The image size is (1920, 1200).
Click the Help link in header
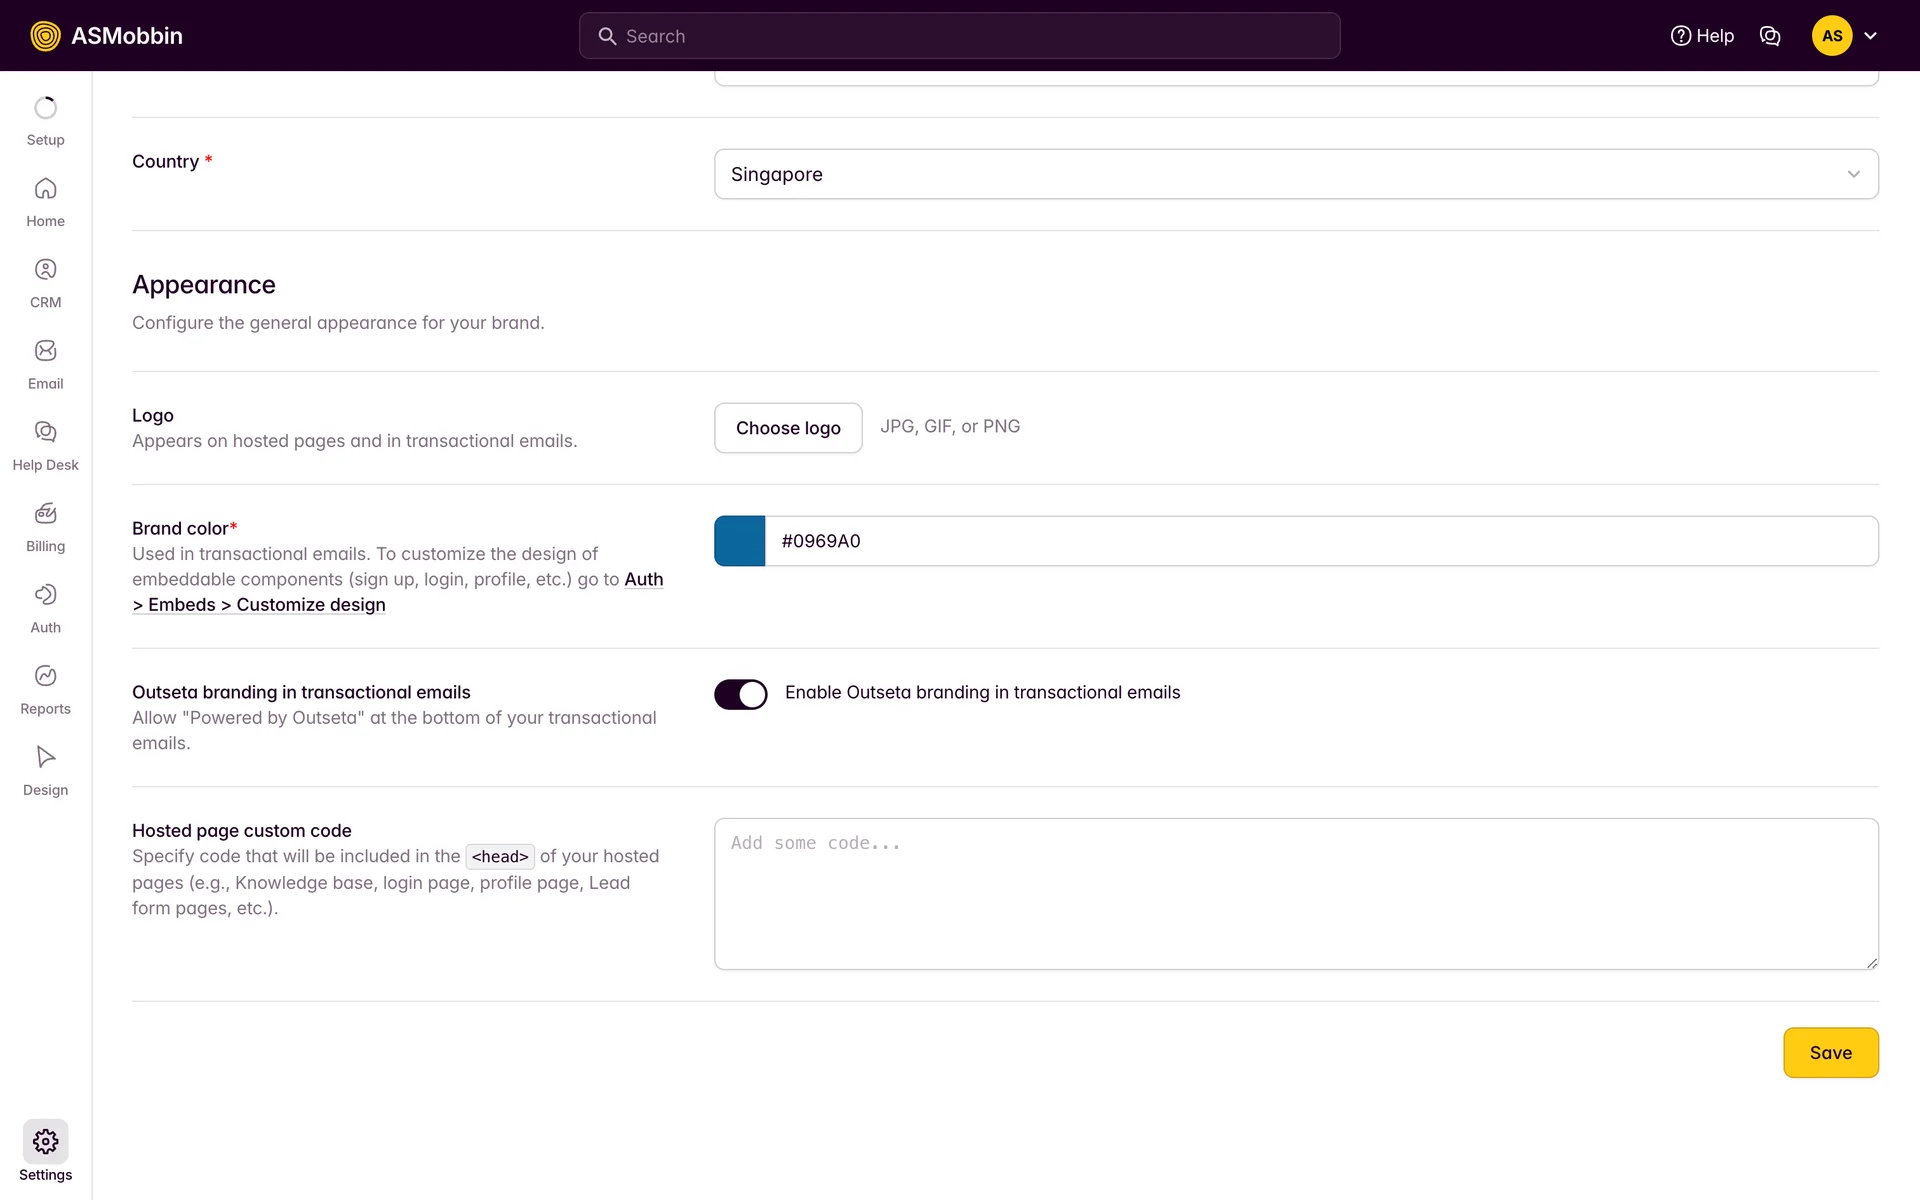(1702, 36)
